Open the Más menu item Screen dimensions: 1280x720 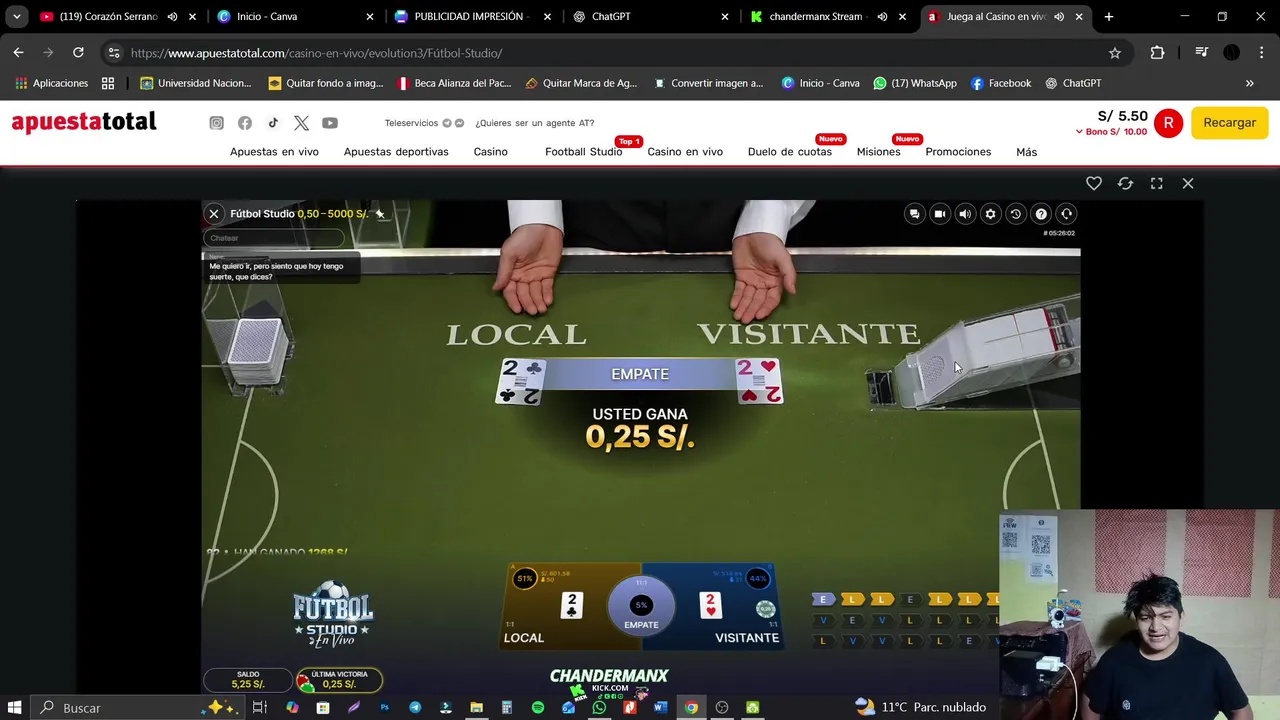(1026, 152)
